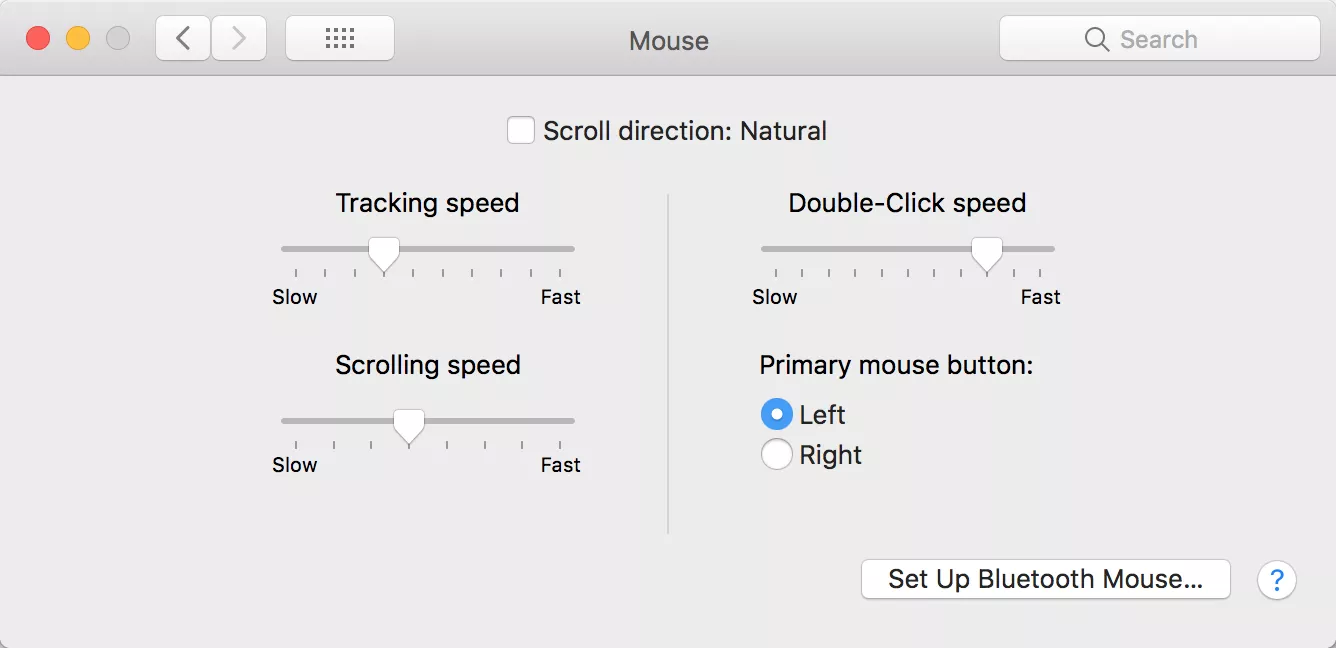Click the magnifying glass search icon
This screenshot has height=648, width=1336.
coord(1097,40)
